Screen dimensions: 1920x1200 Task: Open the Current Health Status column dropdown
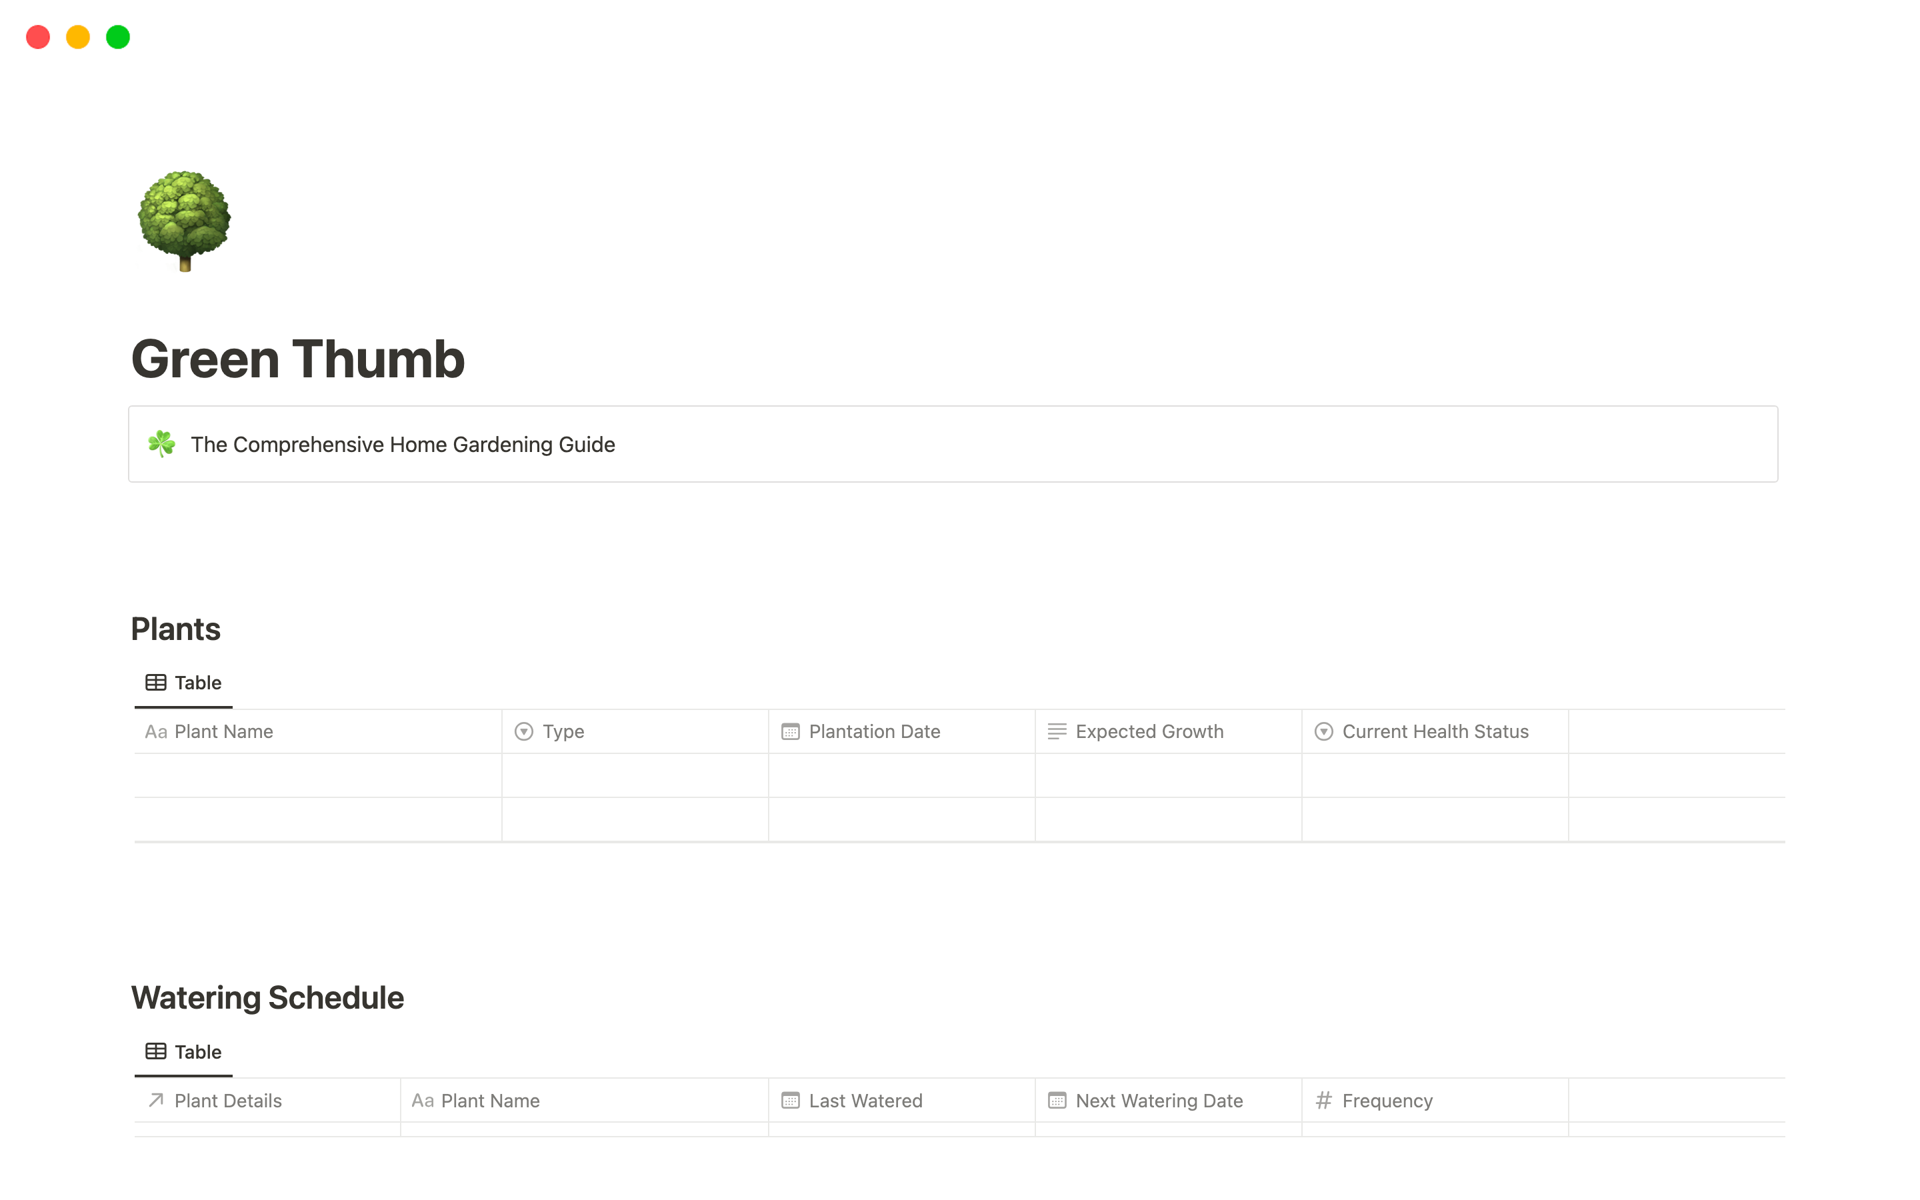[x=1434, y=732]
